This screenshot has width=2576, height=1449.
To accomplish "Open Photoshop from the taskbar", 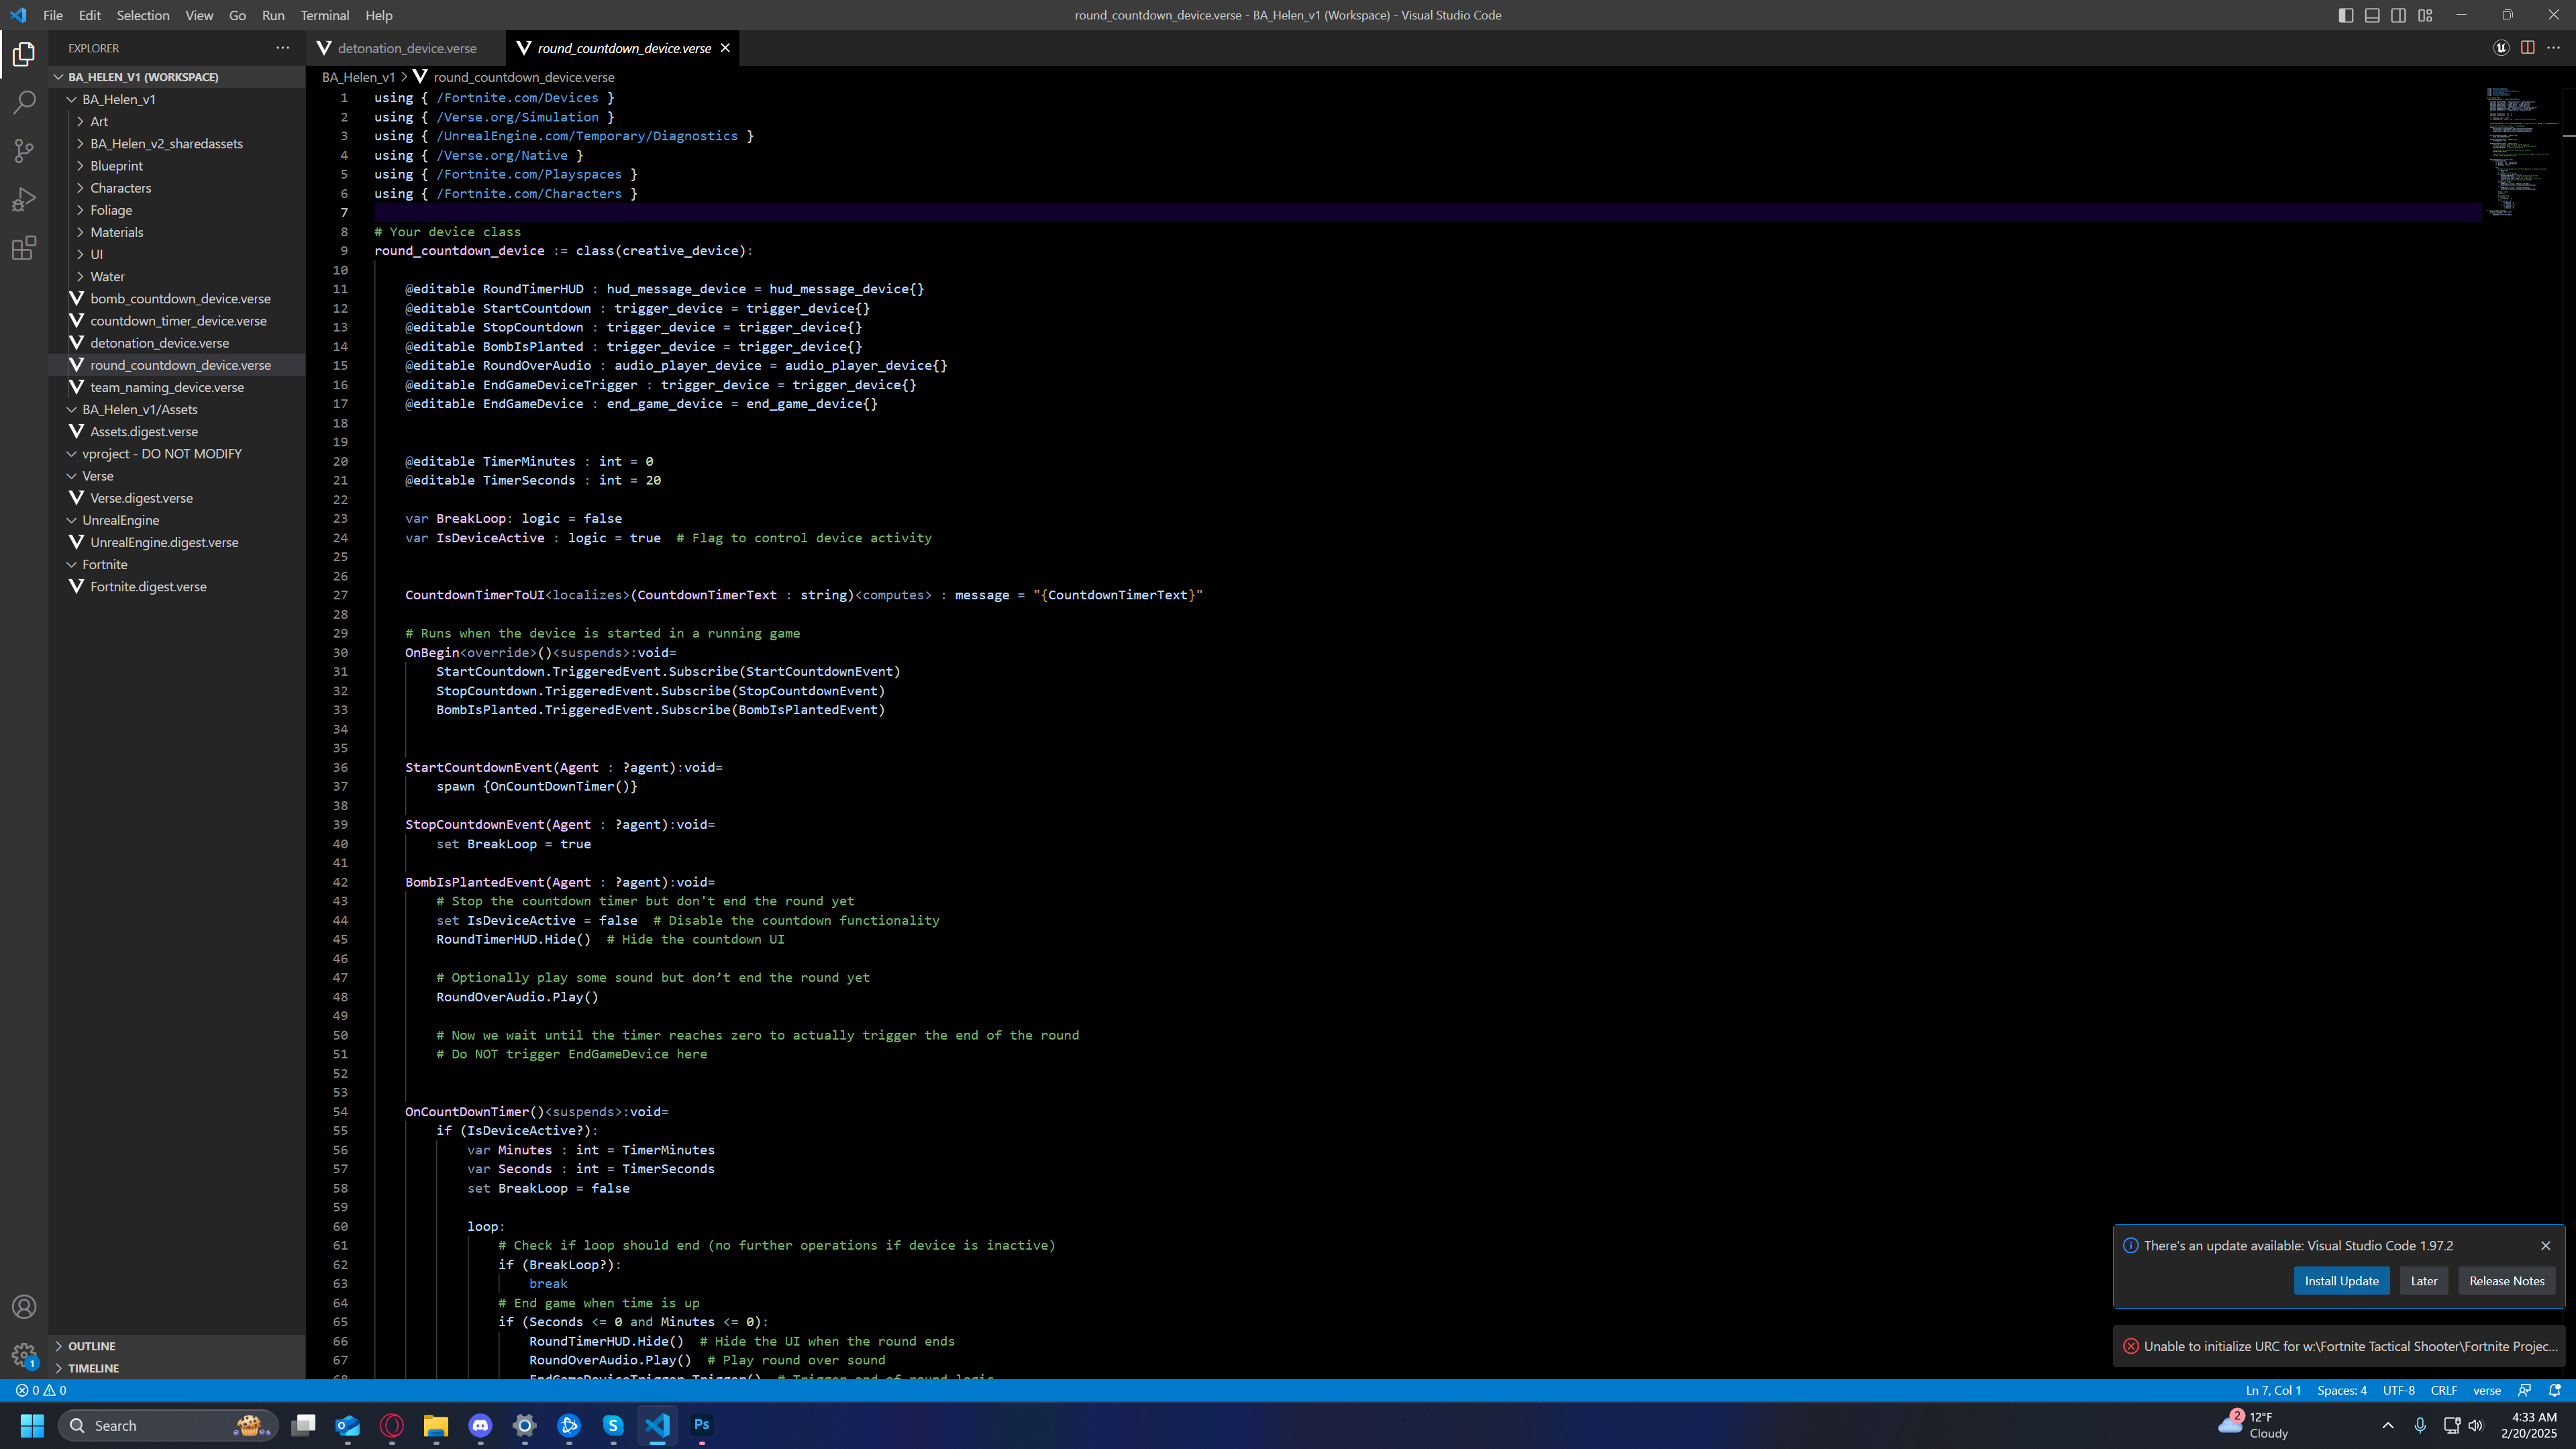I will pyautogui.click(x=702, y=1425).
